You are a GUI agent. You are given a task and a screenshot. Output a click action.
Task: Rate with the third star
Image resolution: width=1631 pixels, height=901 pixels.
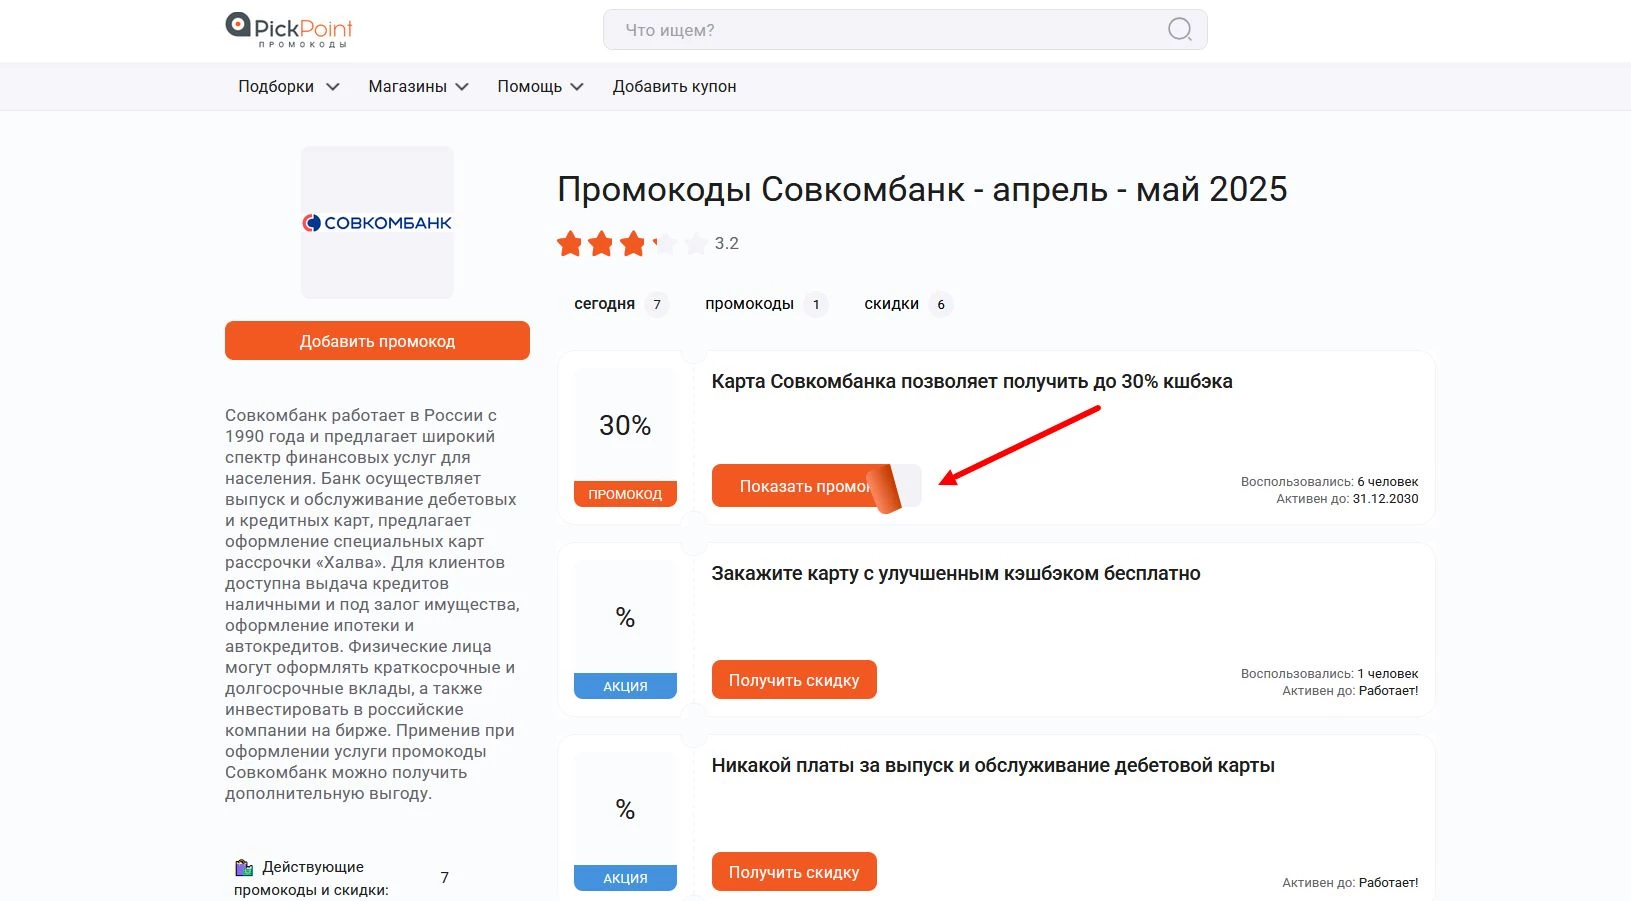coord(632,243)
